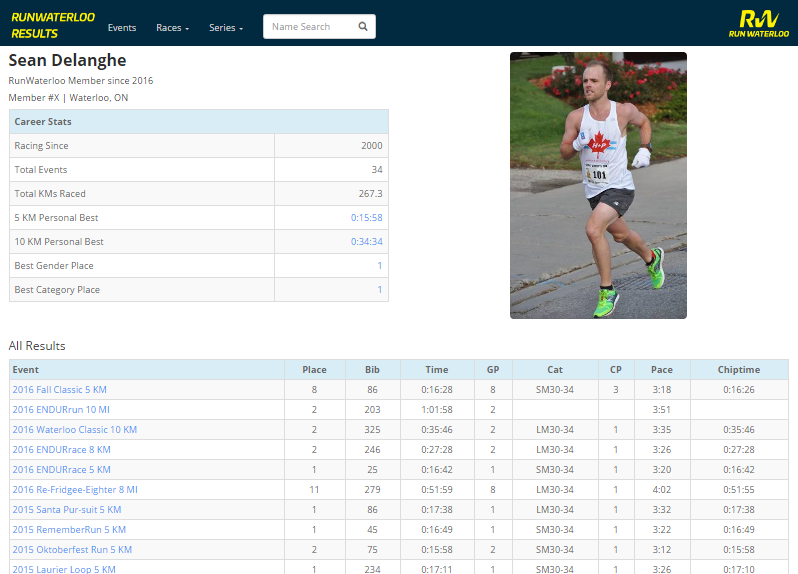This screenshot has width=798, height=574.
Task: Open 2016 Waterloo Classic 10 KM
Action: tap(75, 429)
